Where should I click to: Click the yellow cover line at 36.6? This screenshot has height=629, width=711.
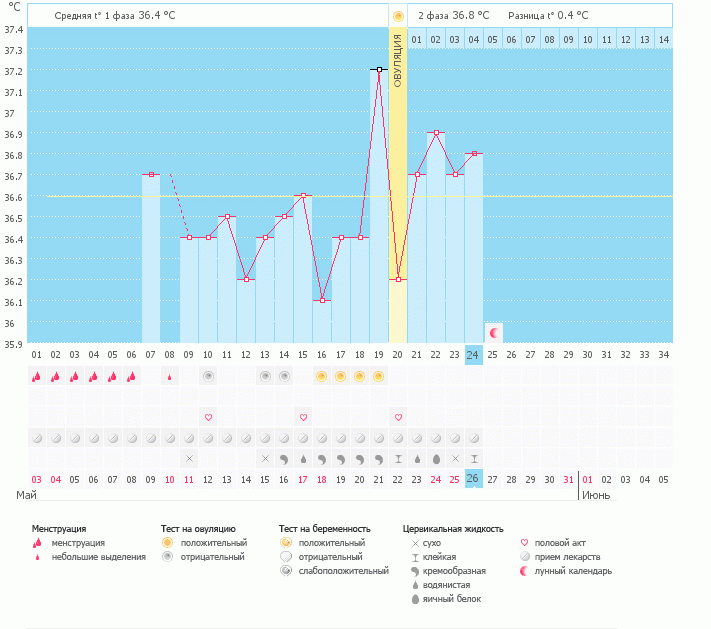[x=100, y=196]
